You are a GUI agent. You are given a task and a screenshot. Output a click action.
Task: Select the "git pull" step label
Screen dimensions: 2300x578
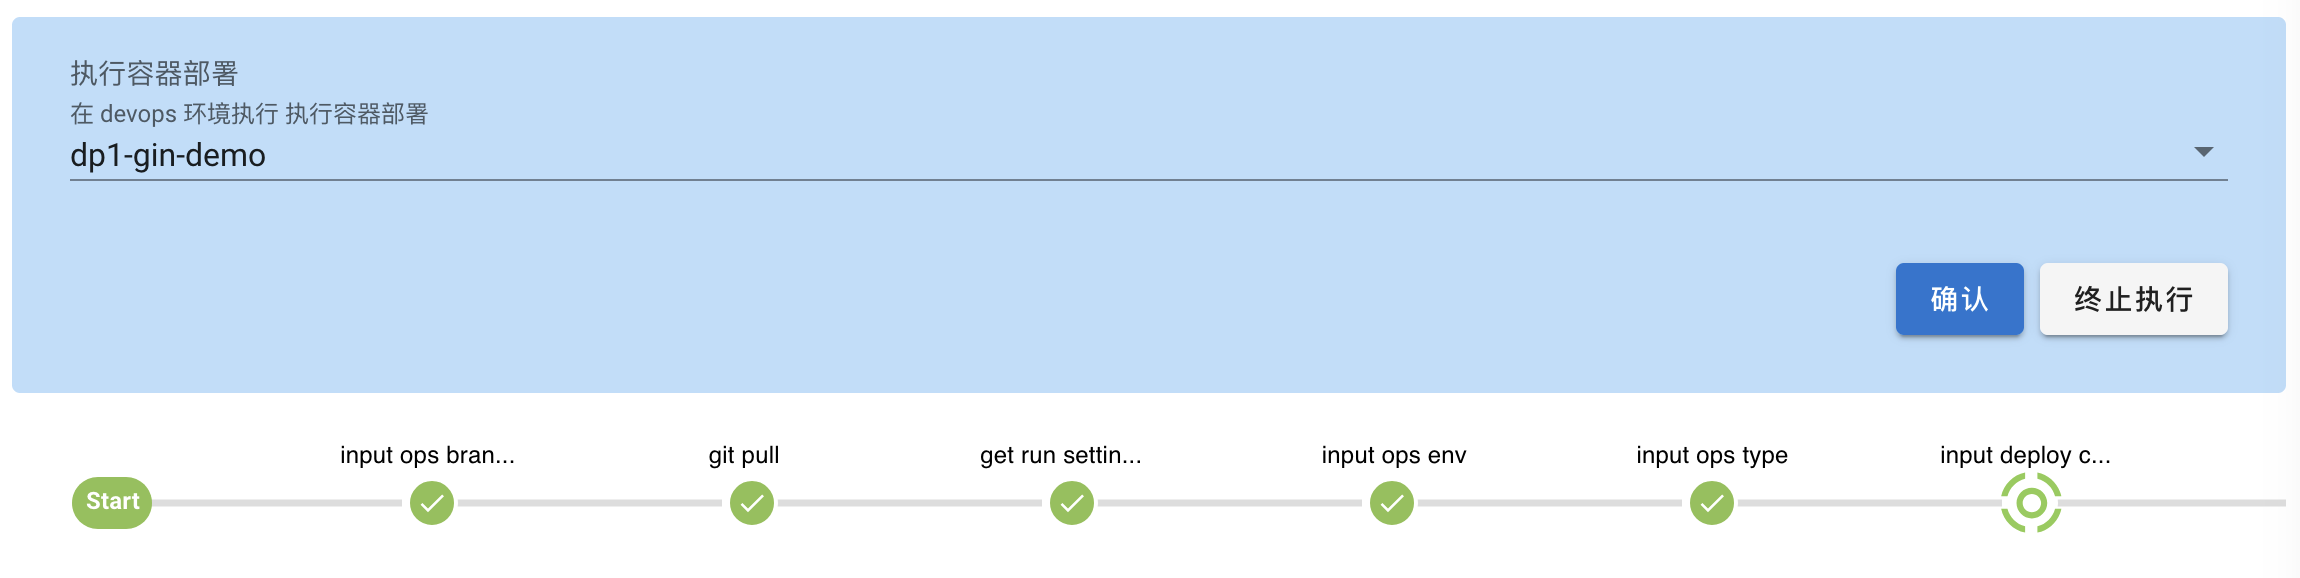[744, 455]
